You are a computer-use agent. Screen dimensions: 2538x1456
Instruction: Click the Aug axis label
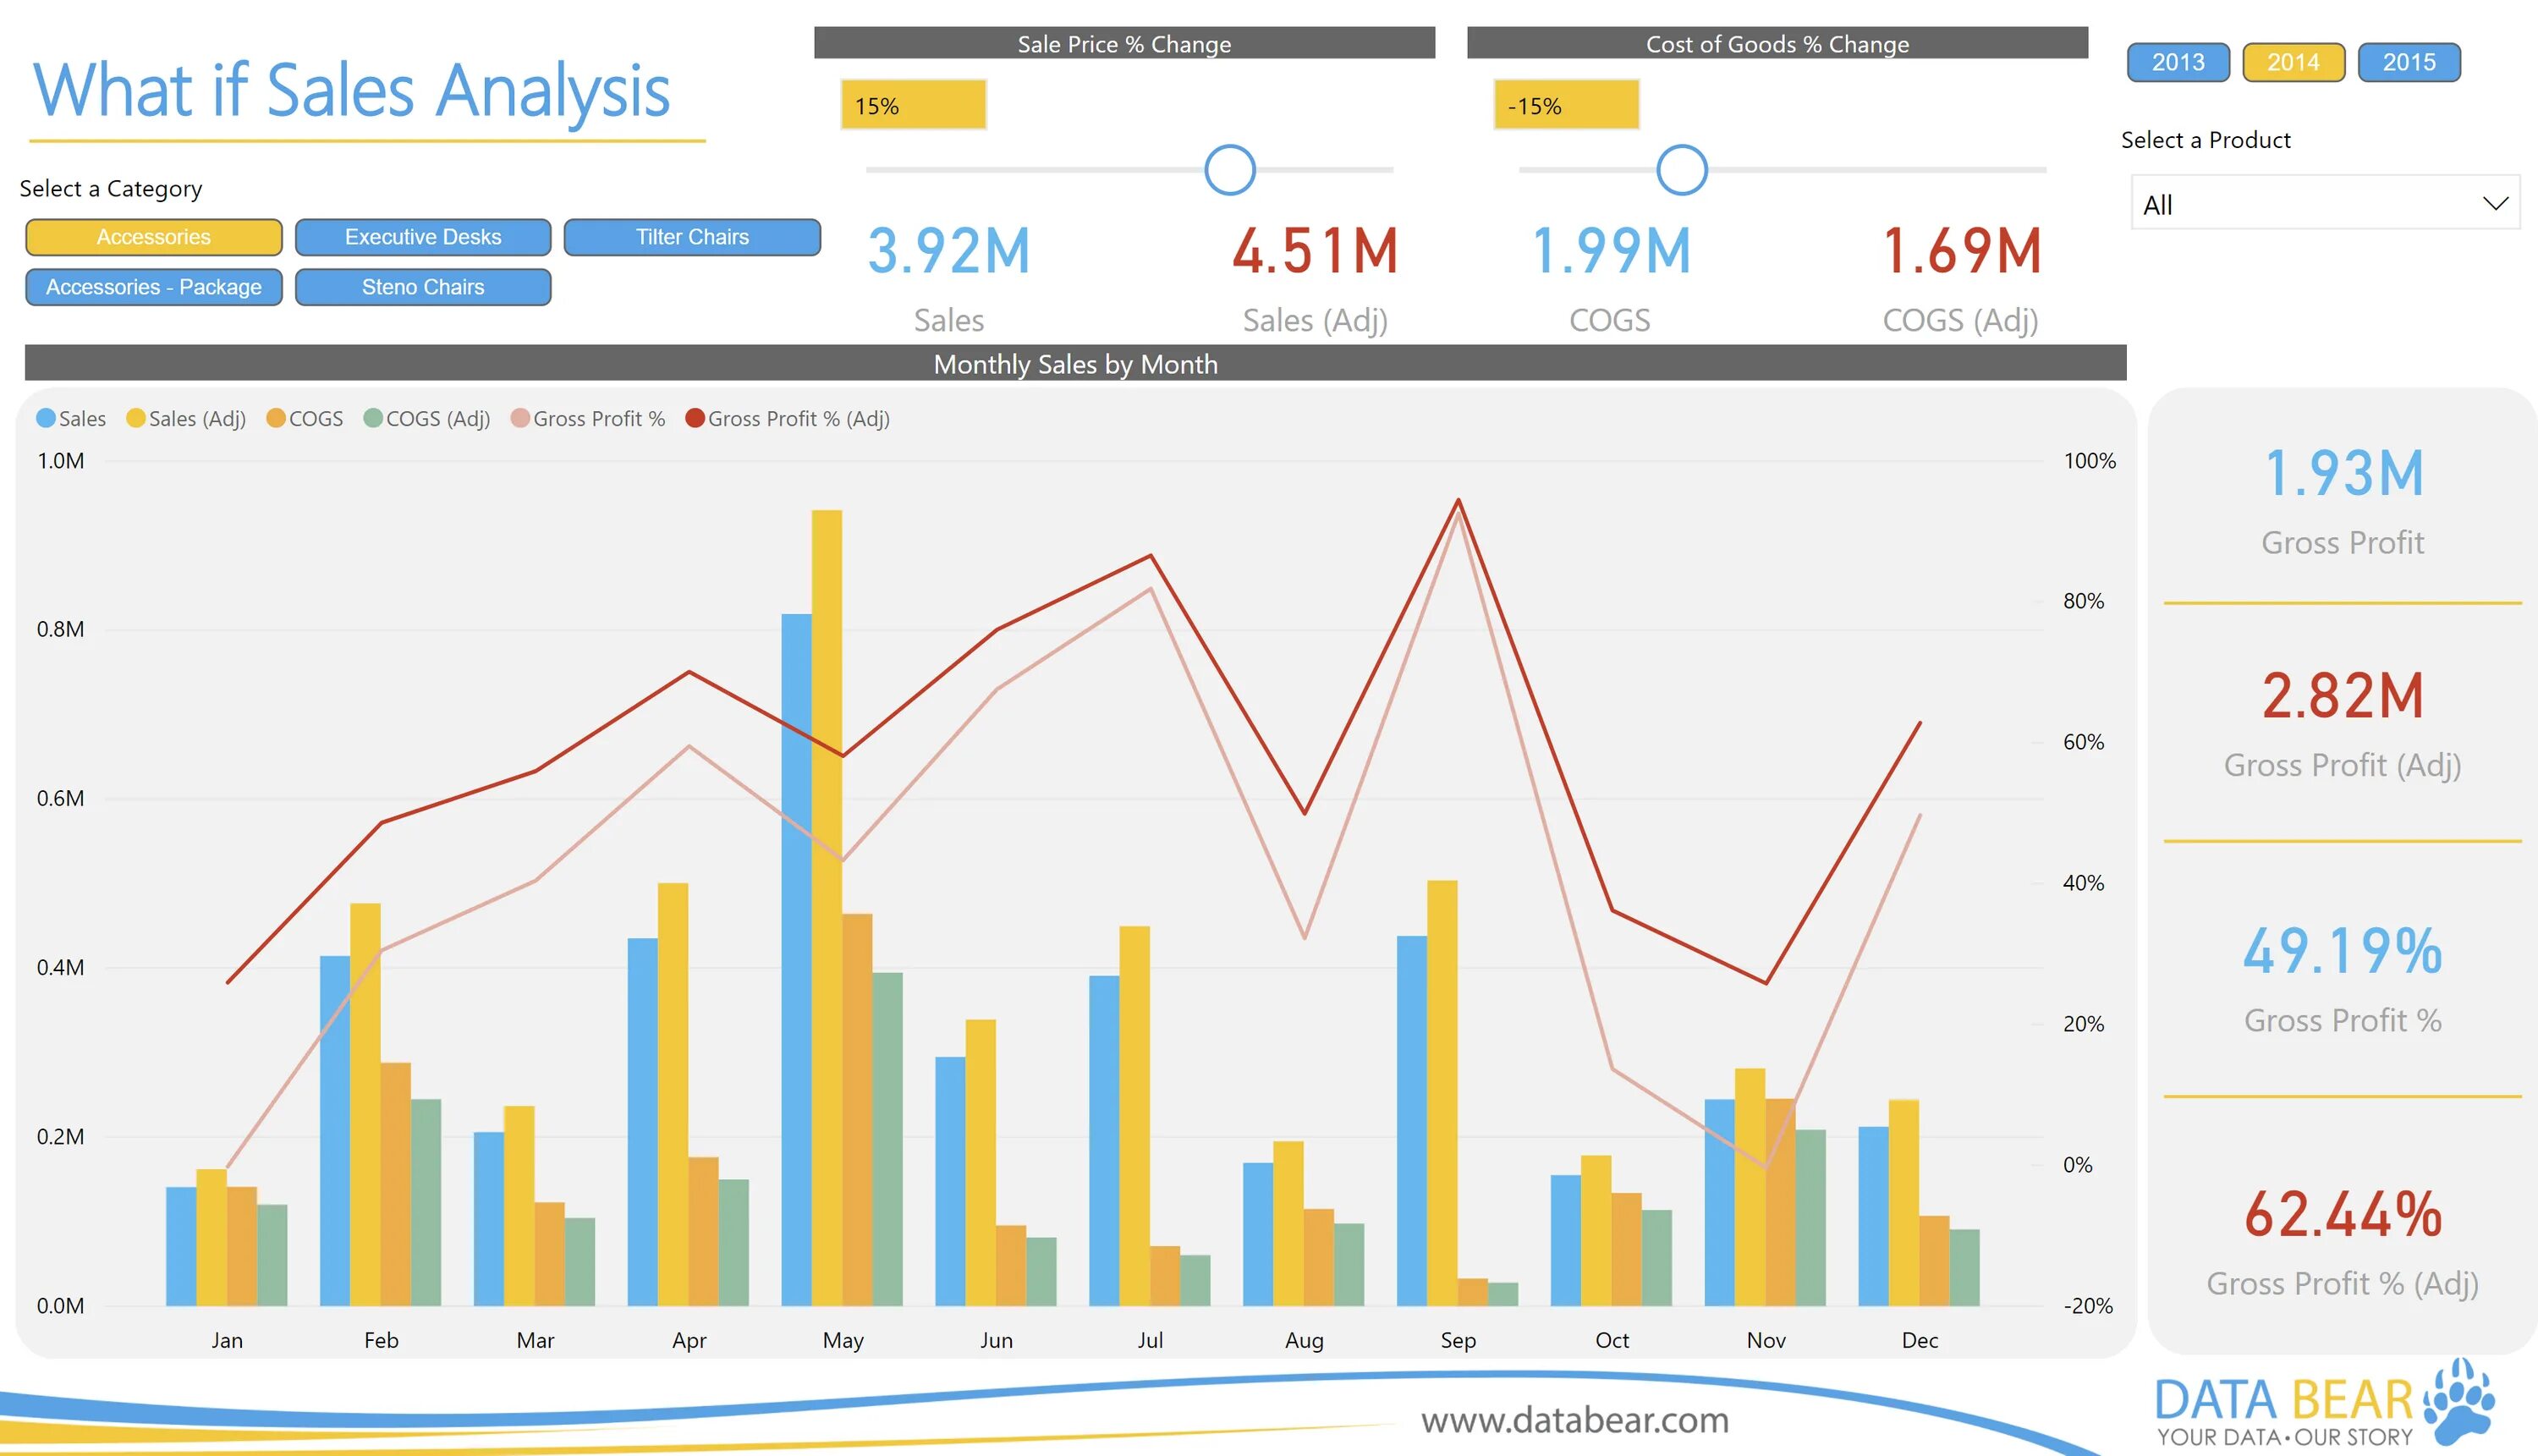[1304, 1340]
